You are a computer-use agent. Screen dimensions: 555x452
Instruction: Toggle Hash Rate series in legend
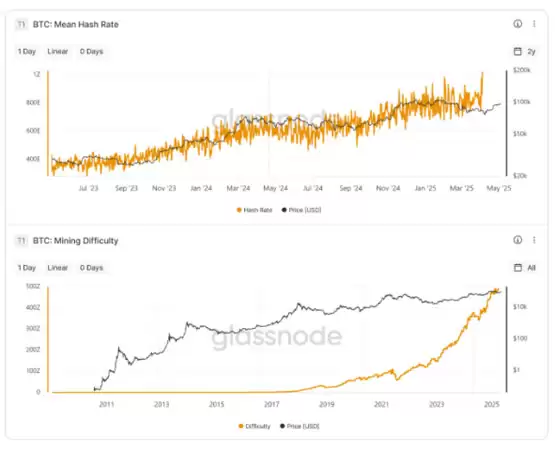(x=254, y=210)
